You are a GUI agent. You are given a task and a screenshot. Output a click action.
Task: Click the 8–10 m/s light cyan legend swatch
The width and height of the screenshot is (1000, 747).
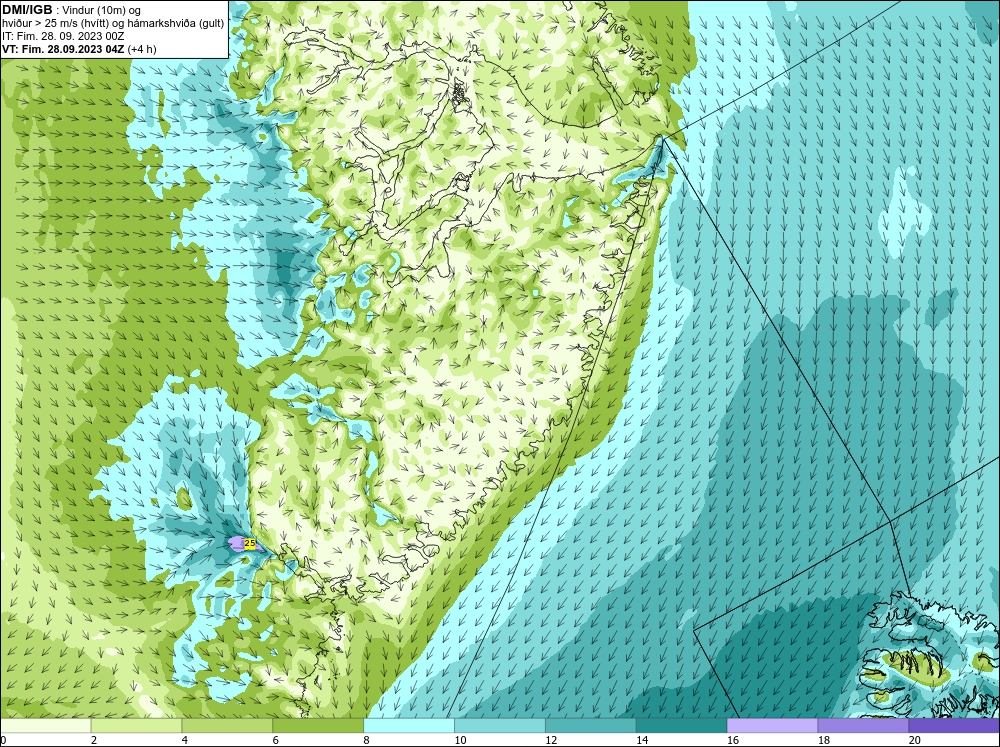[x=409, y=726]
